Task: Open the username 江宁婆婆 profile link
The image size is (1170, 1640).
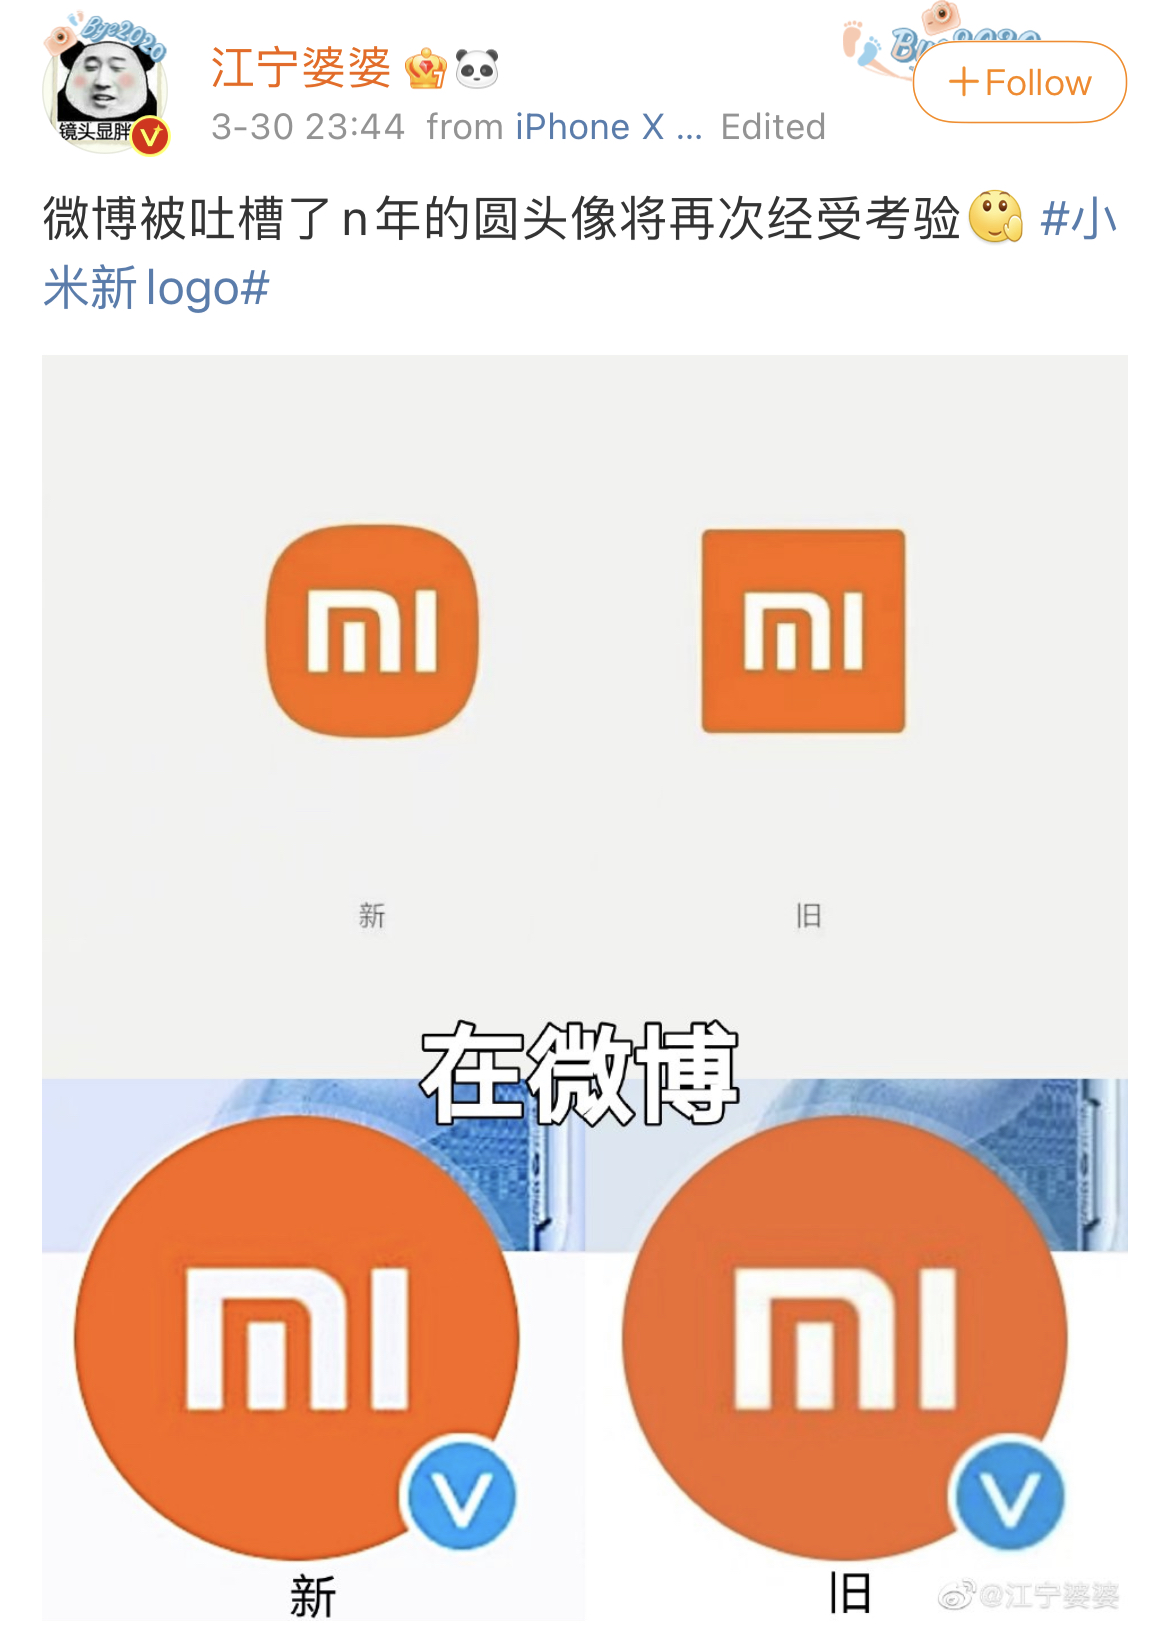Action: point(301,69)
